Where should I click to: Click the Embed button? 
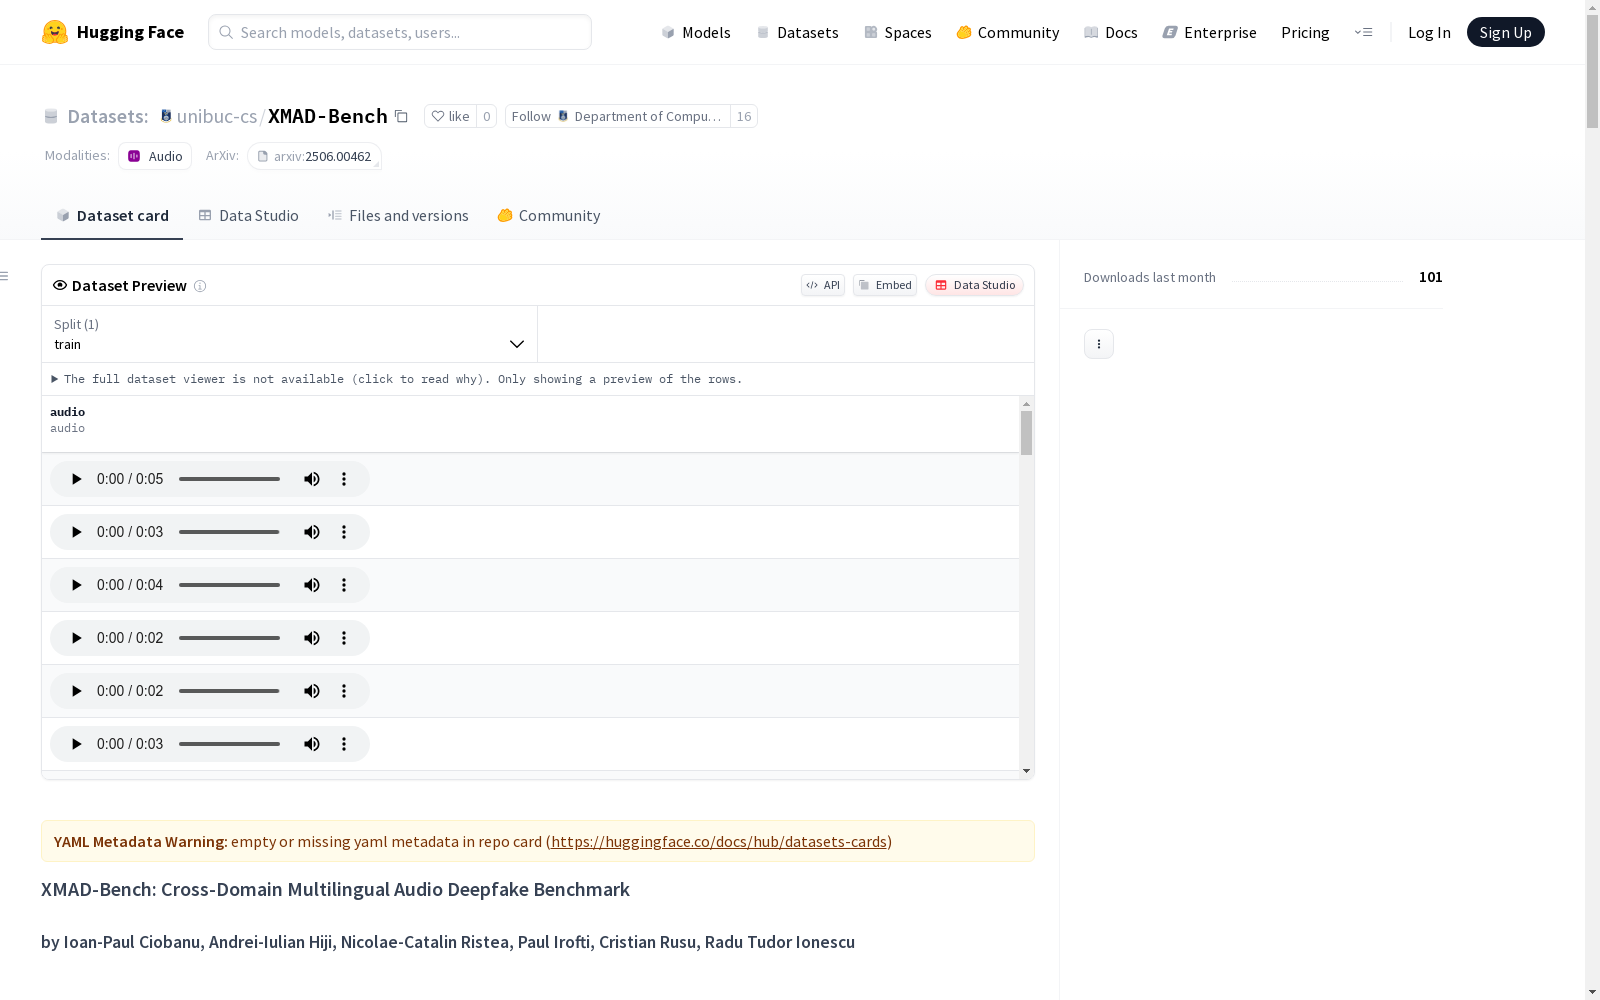pos(885,285)
